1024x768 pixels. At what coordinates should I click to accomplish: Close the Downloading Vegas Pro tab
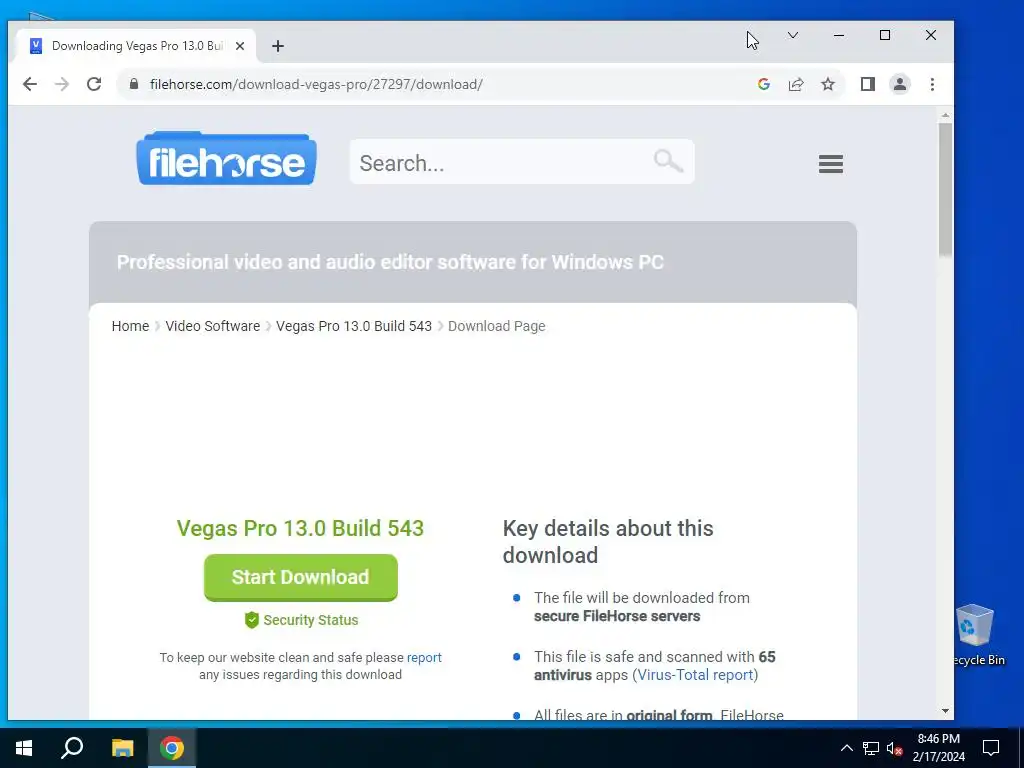(x=240, y=46)
